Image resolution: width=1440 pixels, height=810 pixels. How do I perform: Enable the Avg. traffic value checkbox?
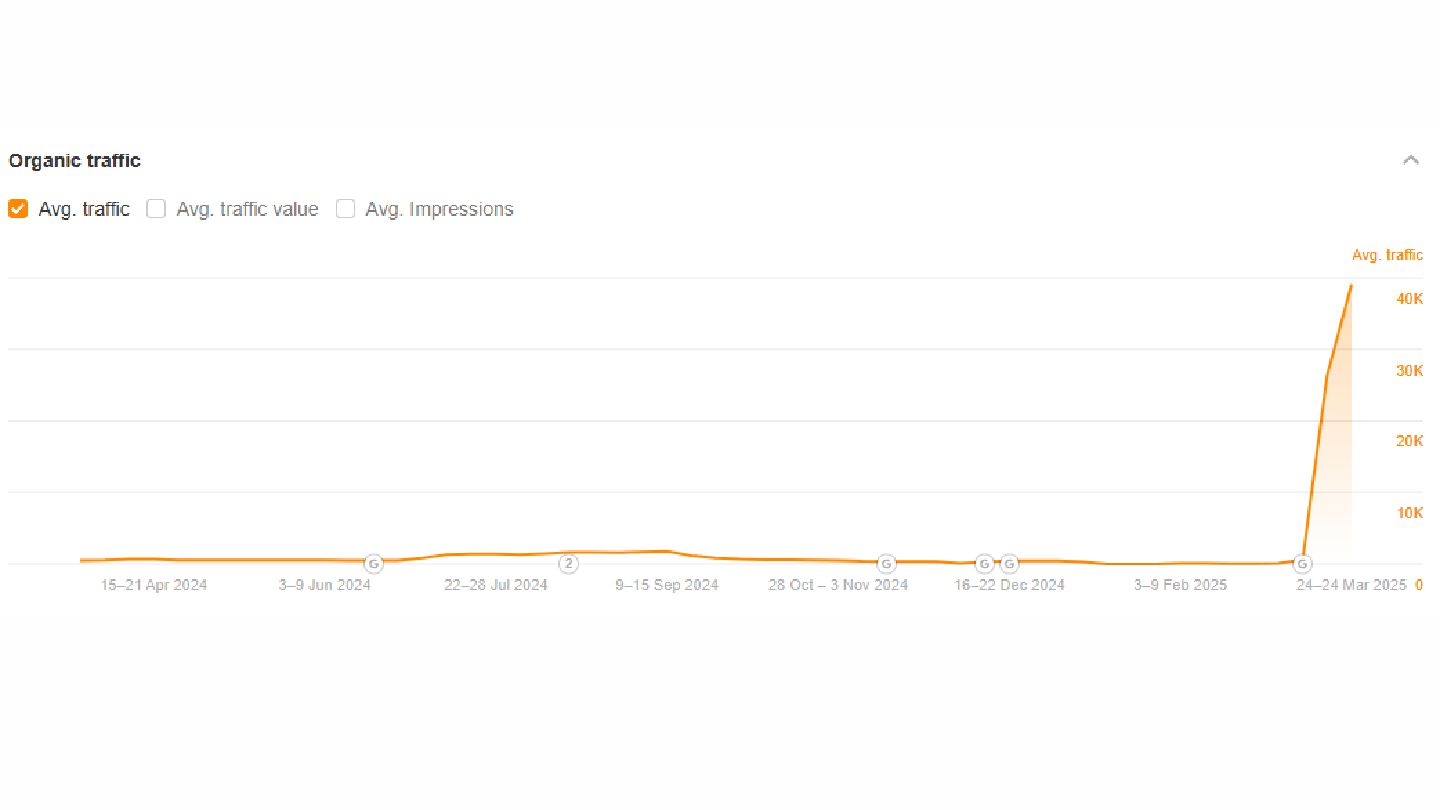tap(156, 209)
